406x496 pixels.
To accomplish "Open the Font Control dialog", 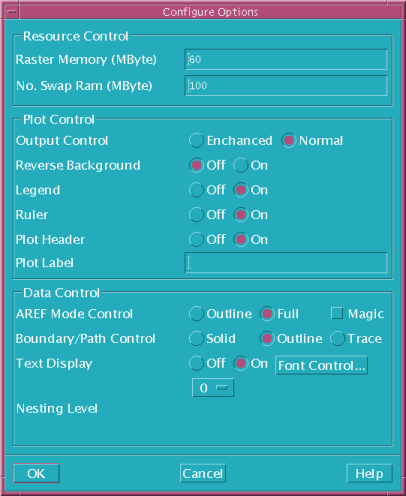I will point(322,366).
